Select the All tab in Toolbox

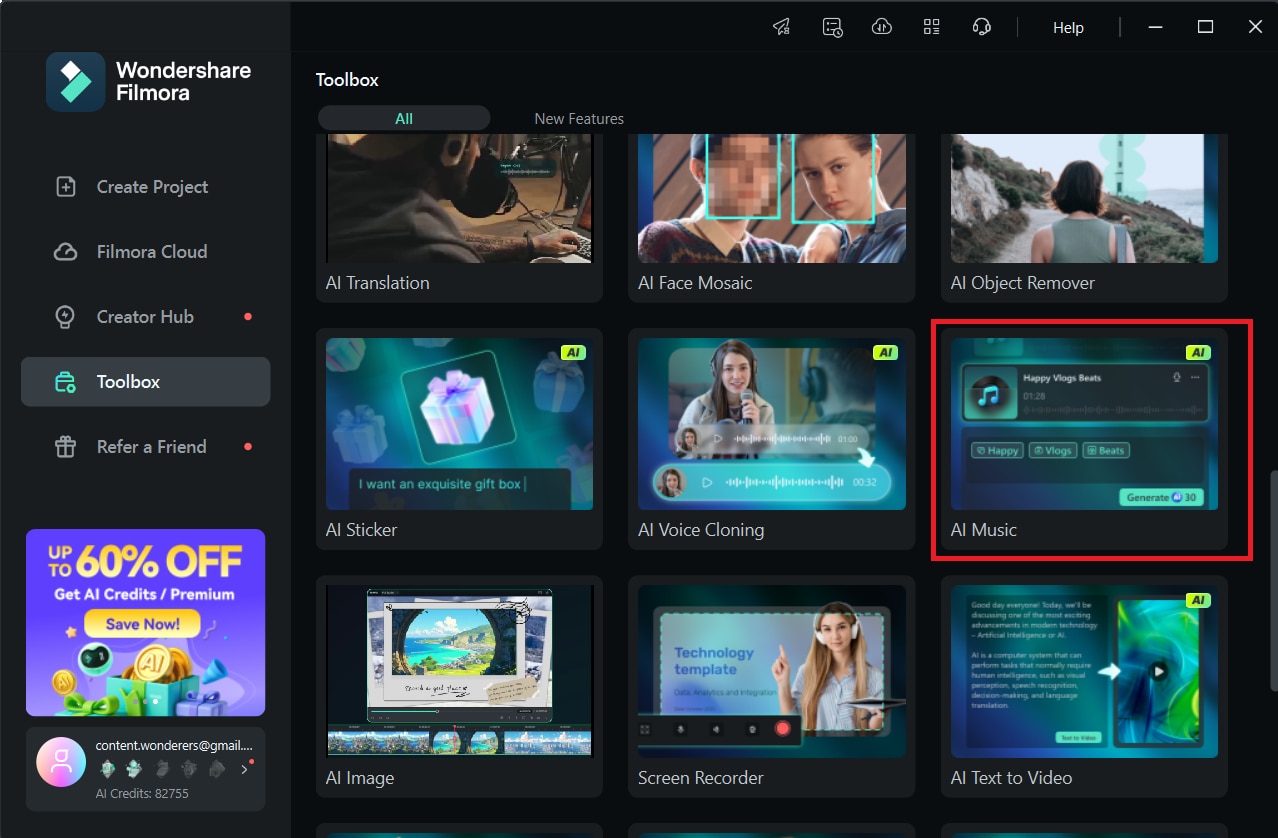tap(404, 118)
